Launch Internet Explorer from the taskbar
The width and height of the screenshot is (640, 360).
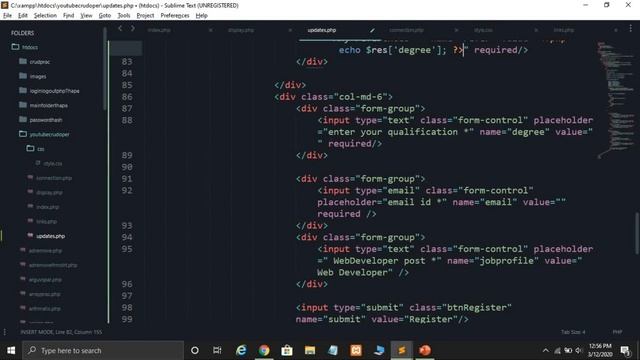241,350
